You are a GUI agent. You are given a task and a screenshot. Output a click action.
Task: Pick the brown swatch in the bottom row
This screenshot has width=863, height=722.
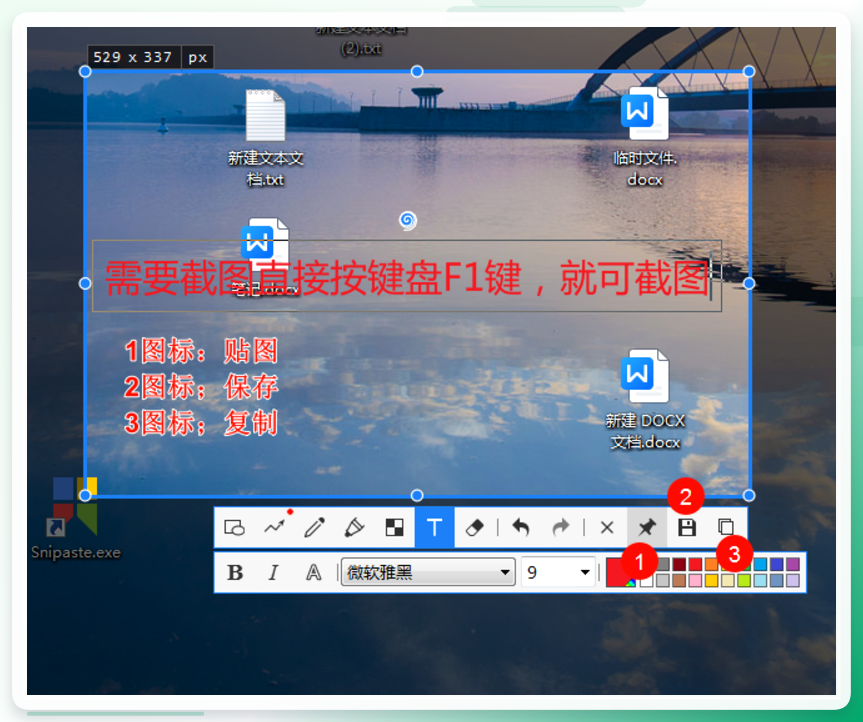(679, 581)
